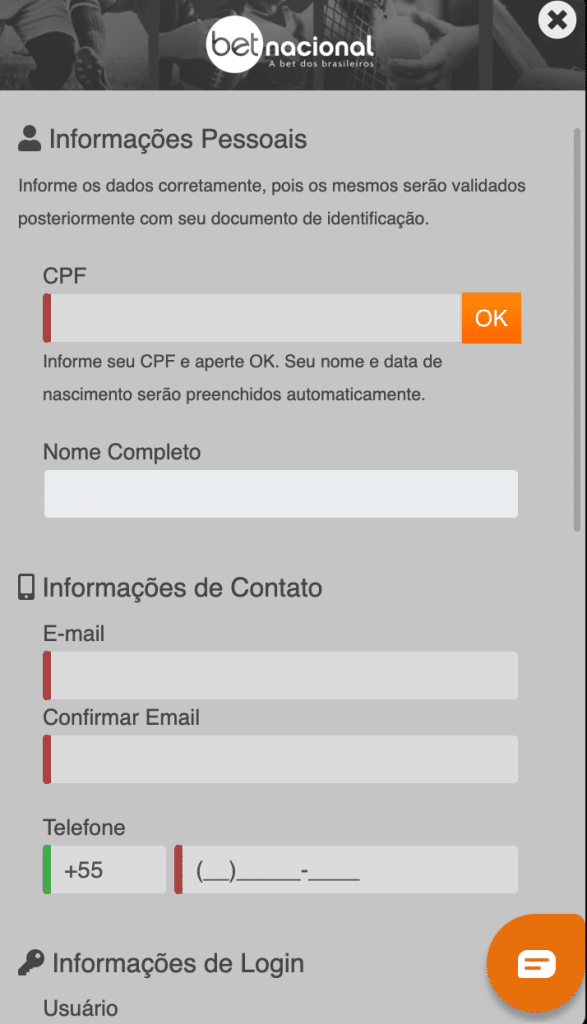The width and height of the screenshot is (587, 1024).
Task: Close the registration form with the X icon
Action: click(x=557, y=20)
